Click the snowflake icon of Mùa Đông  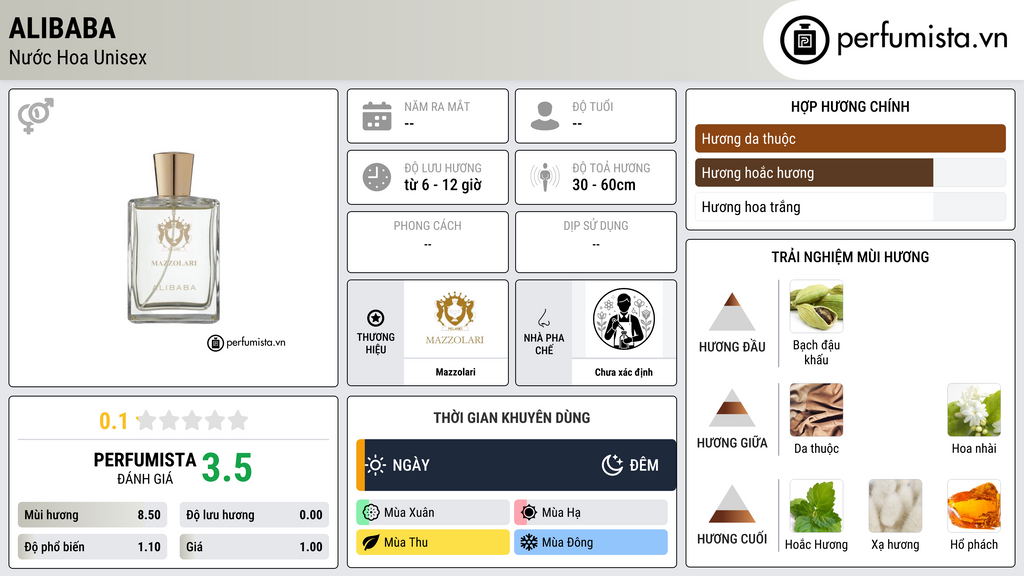click(x=529, y=542)
